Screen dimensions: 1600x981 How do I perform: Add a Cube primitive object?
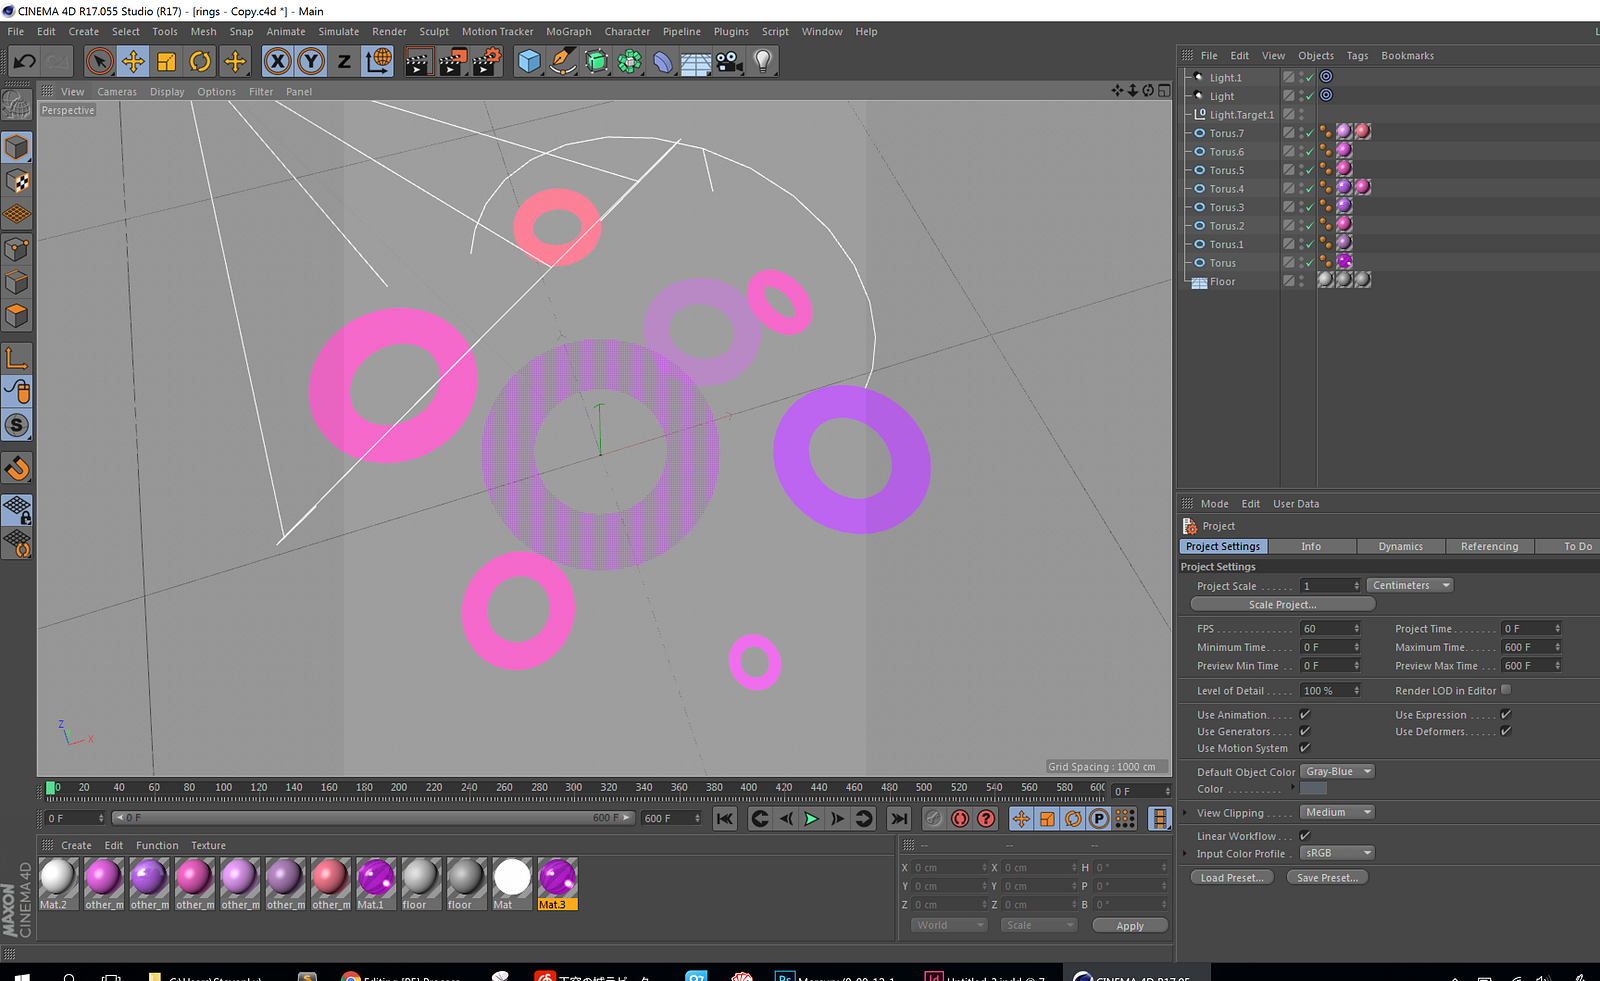point(529,62)
